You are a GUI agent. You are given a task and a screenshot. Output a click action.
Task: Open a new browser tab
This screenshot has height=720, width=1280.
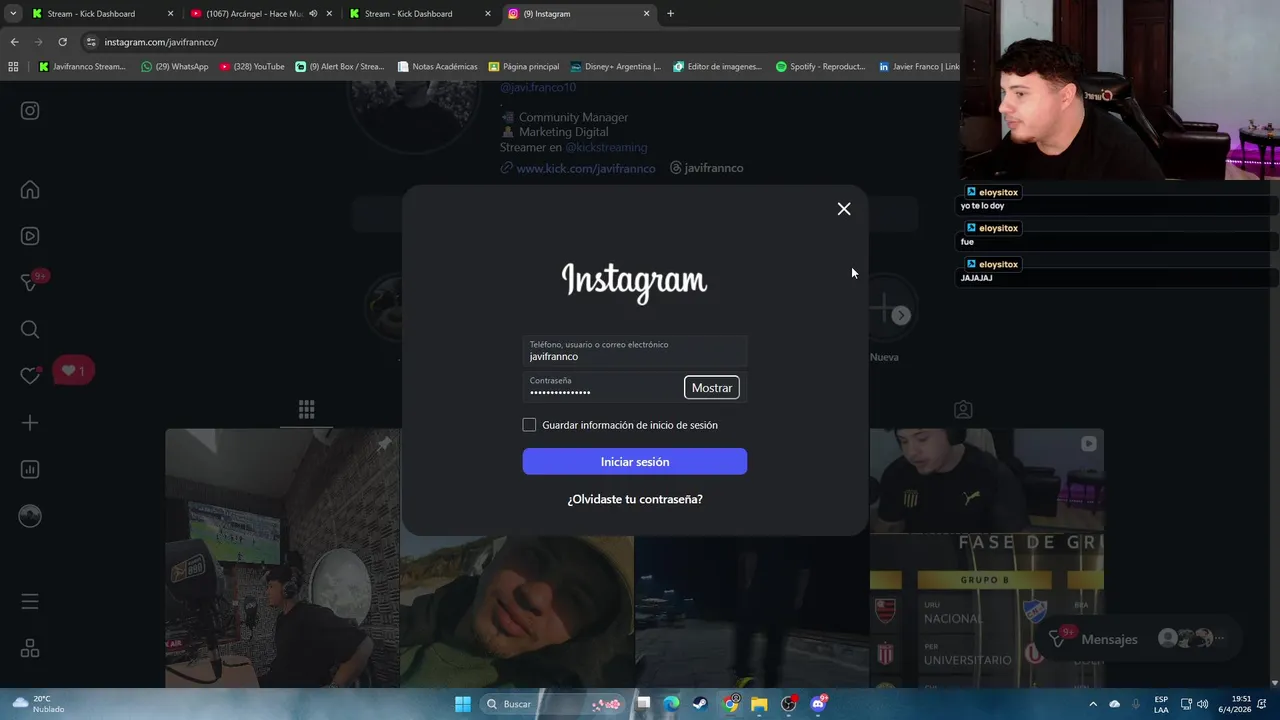point(670,14)
